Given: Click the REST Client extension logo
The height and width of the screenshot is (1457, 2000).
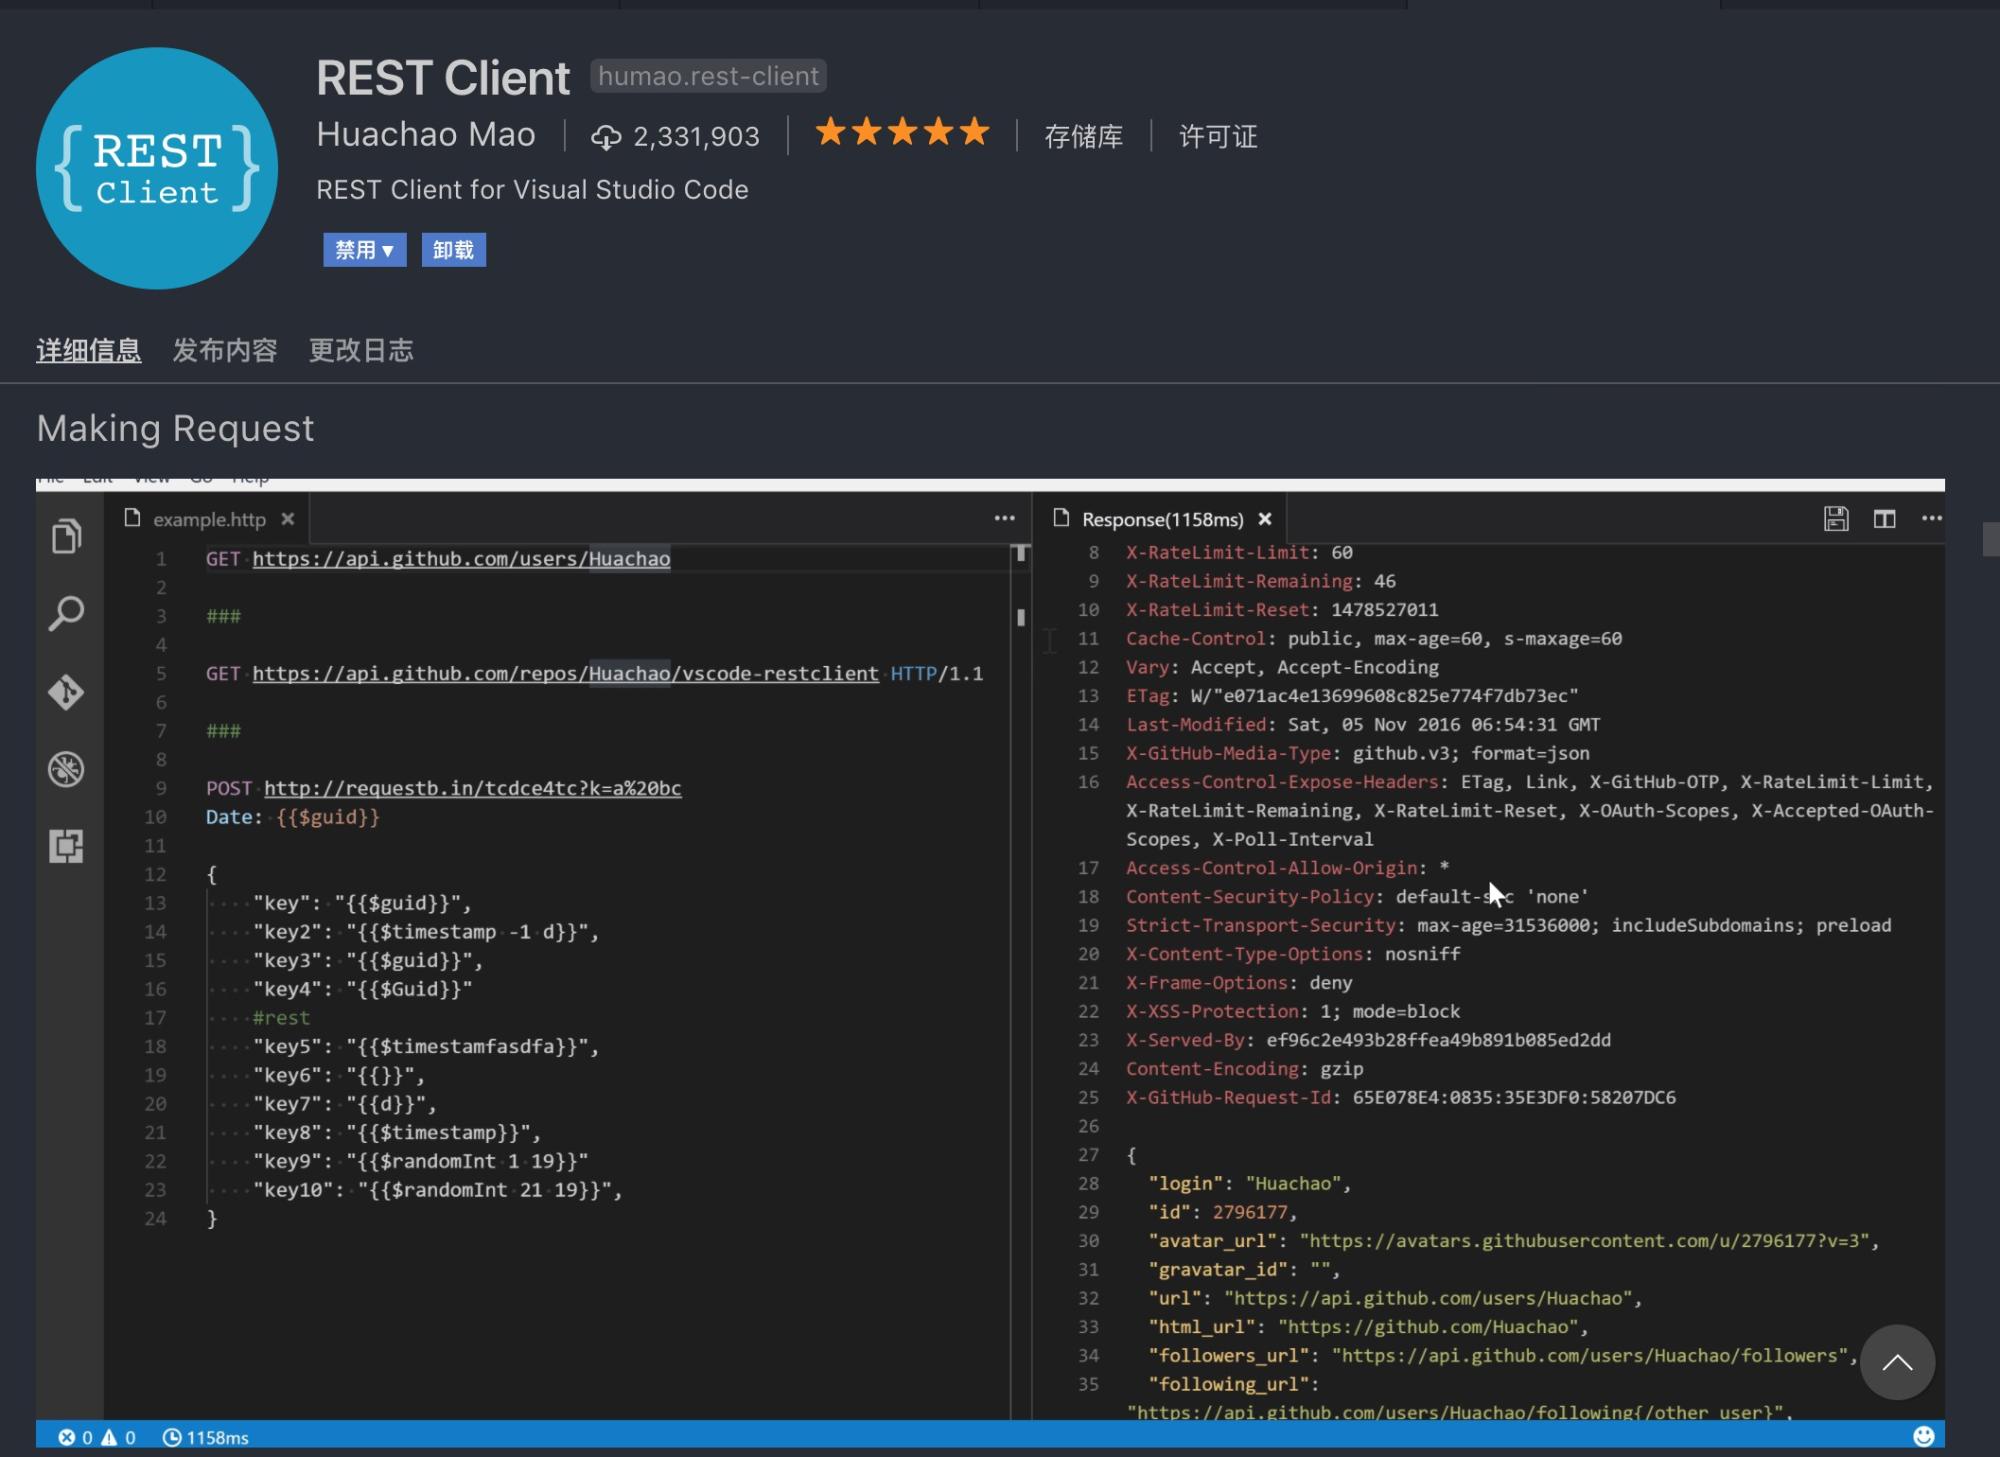Looking at the screenshot, I should [x=157, y=169].
